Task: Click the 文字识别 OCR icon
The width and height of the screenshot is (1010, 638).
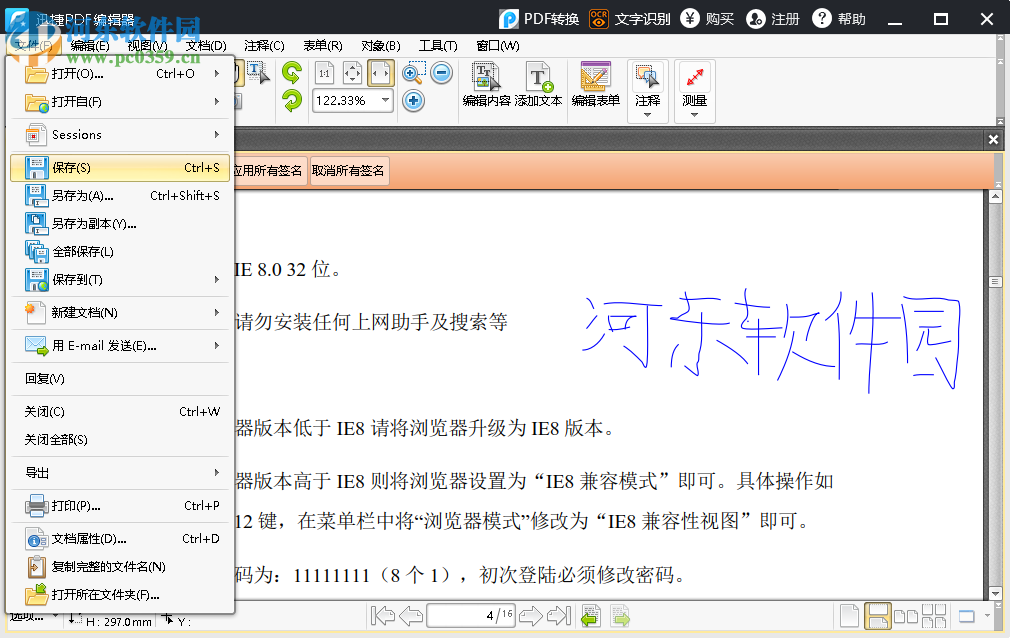Action: pyautogui.click(x=597, y=18)
